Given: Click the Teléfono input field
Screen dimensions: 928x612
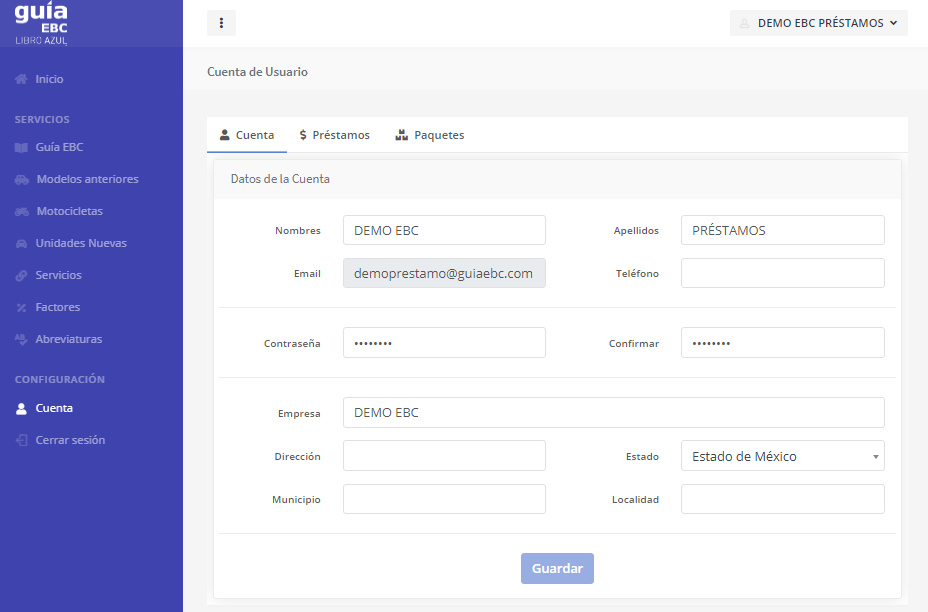Looking at the screenshot, I should coord(782,273).
